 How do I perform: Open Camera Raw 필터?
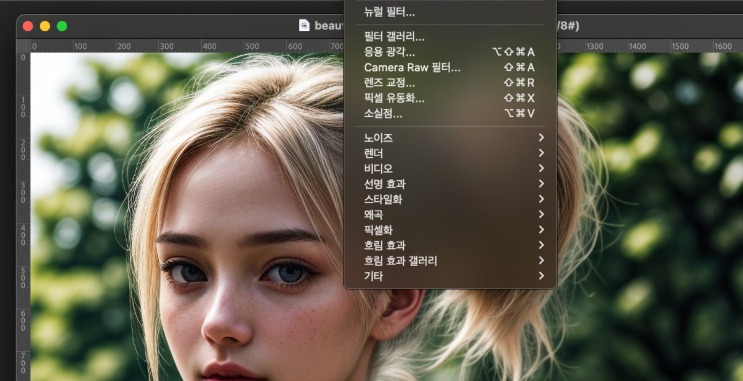pyautogui.click(x=450, y=67)
